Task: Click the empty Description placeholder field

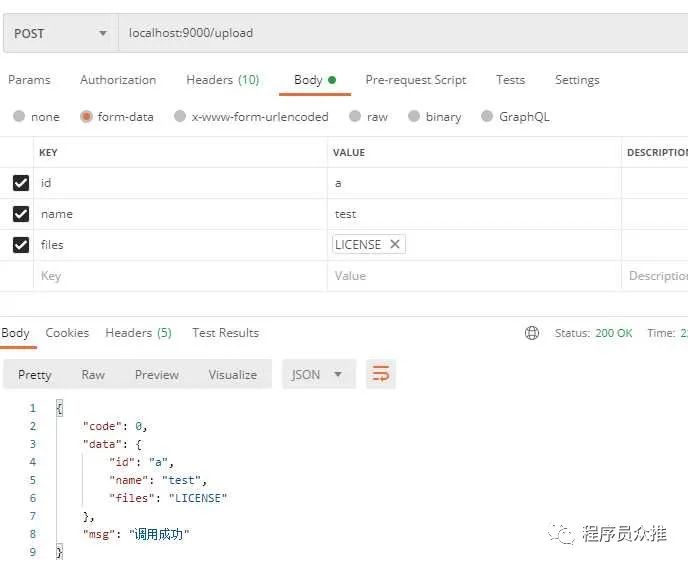Action: click(x=655, y=276)
